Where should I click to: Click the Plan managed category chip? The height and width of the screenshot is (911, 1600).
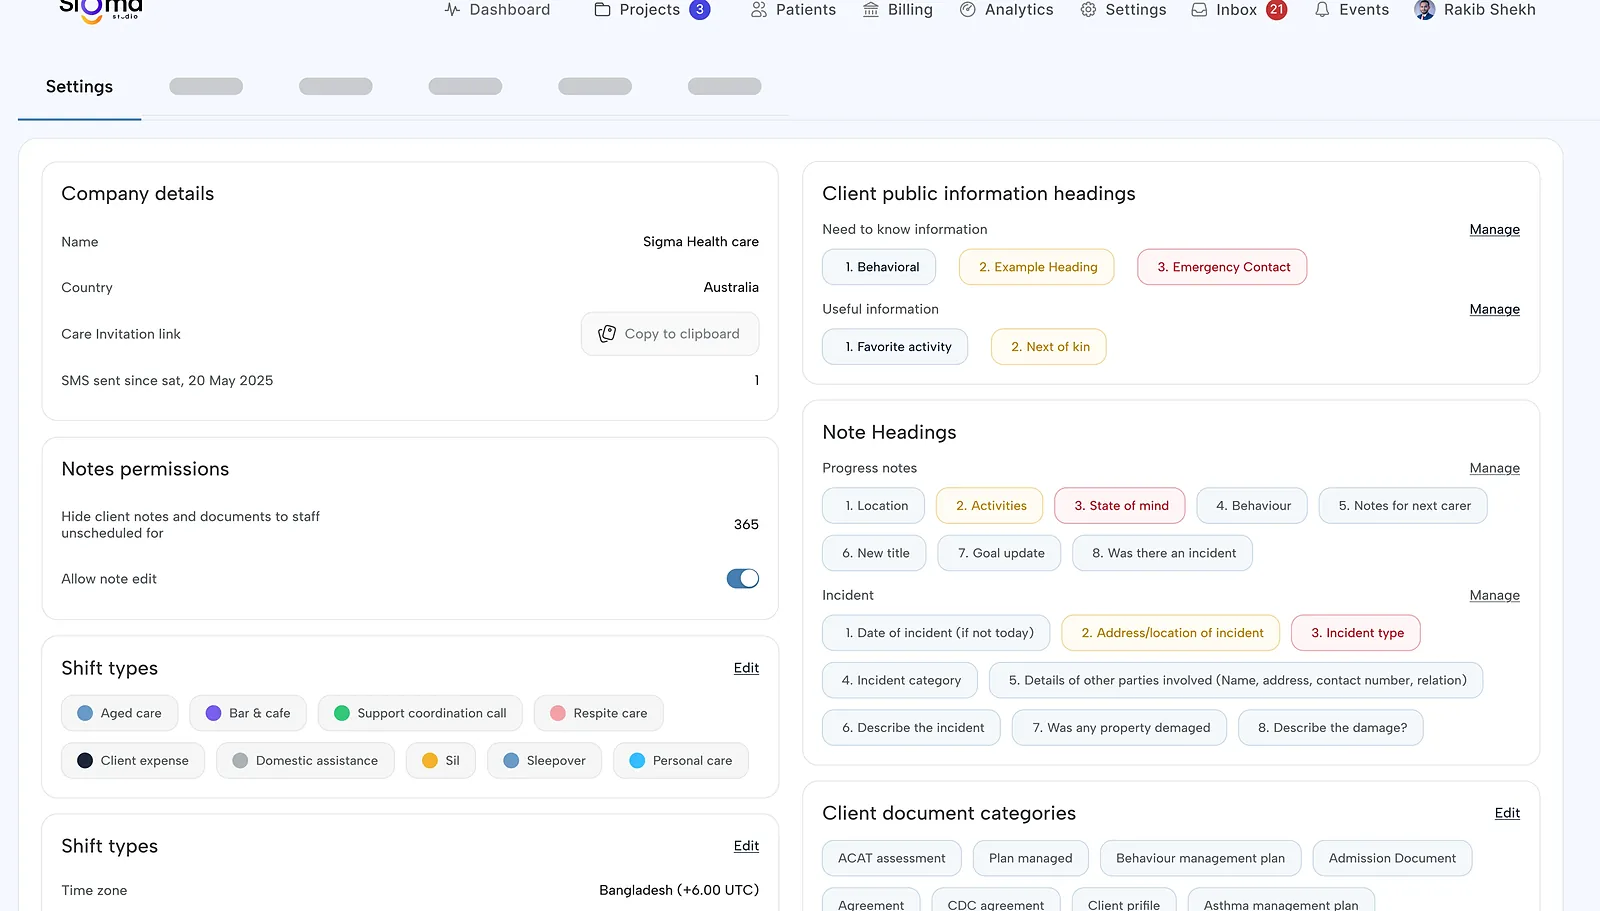(1031, 858)
